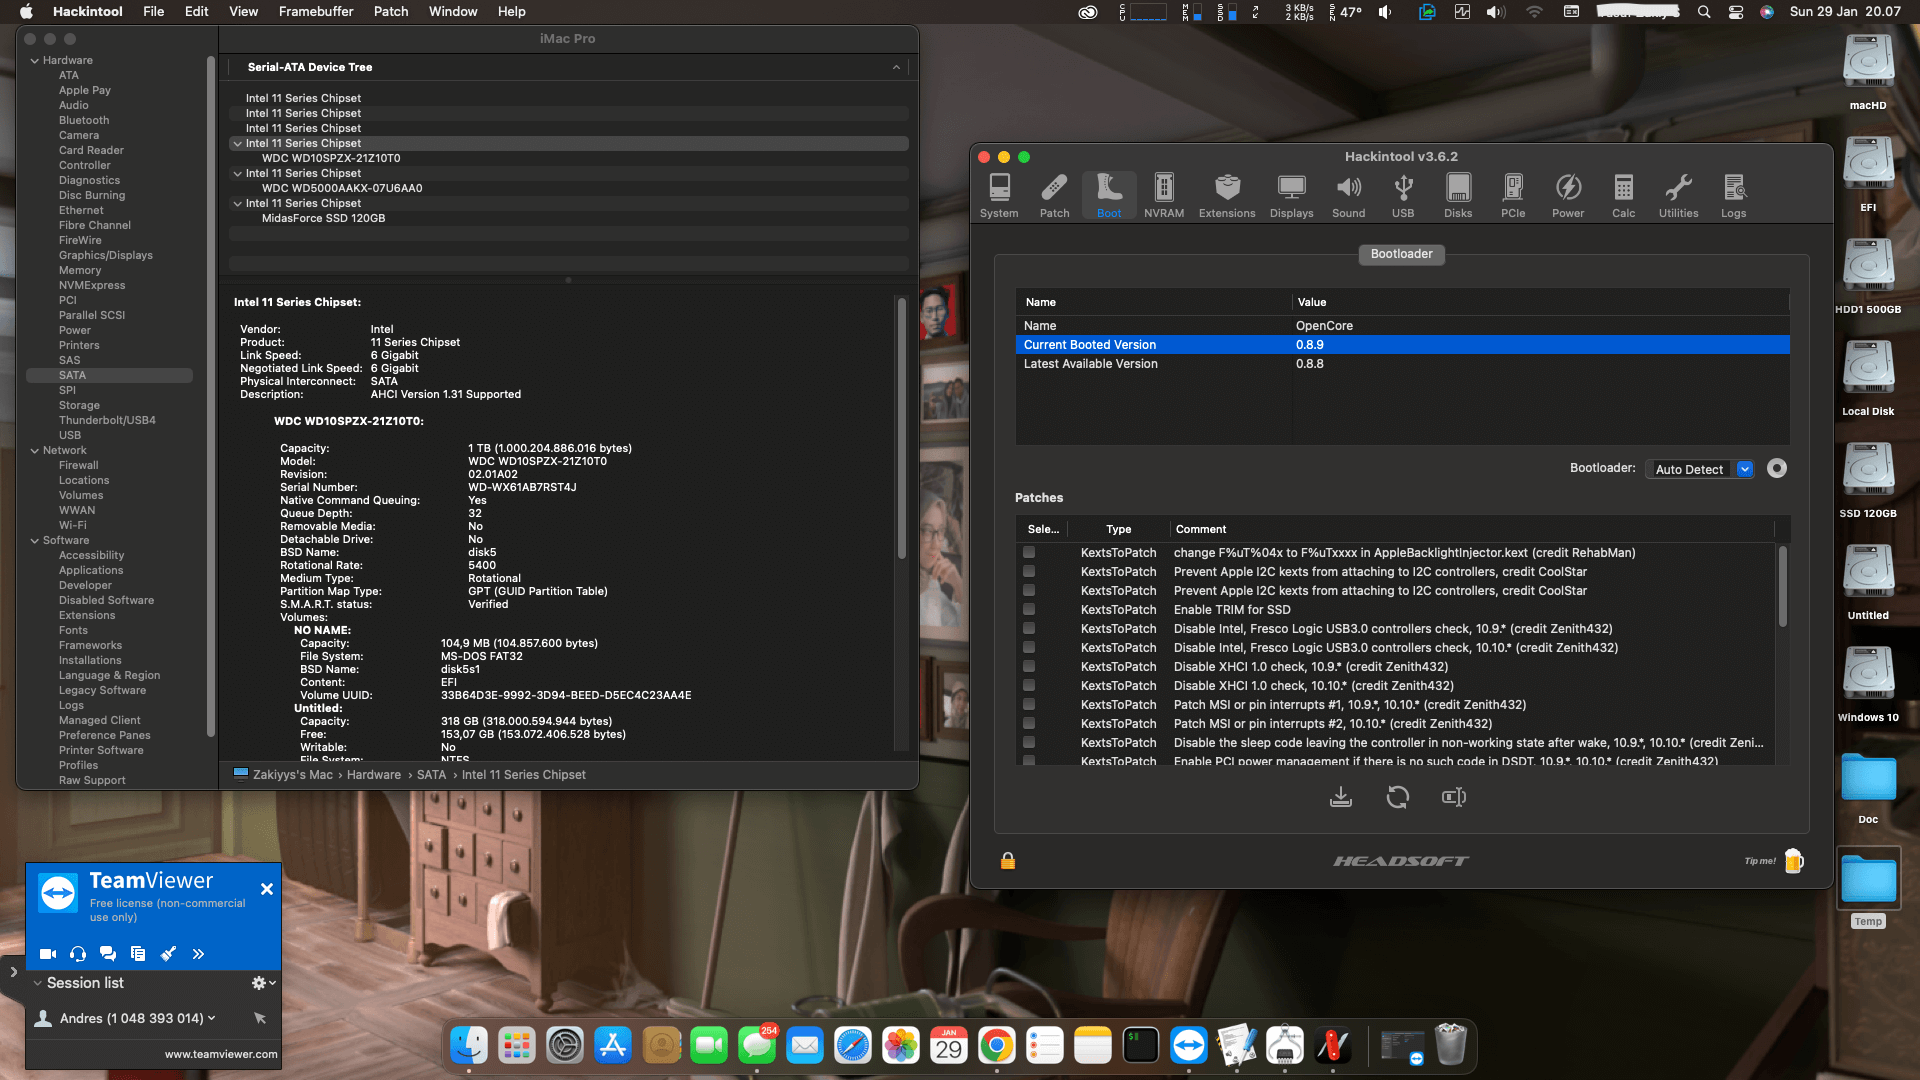The image size is (1920, 1080).
Task: Click the sidebar scrollbar in System Information
Action: tap(210, 397)
